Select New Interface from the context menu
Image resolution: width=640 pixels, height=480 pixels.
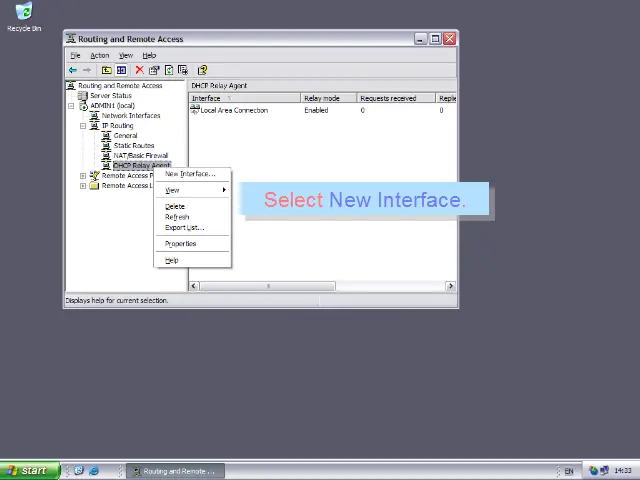(x=189, y=174)
